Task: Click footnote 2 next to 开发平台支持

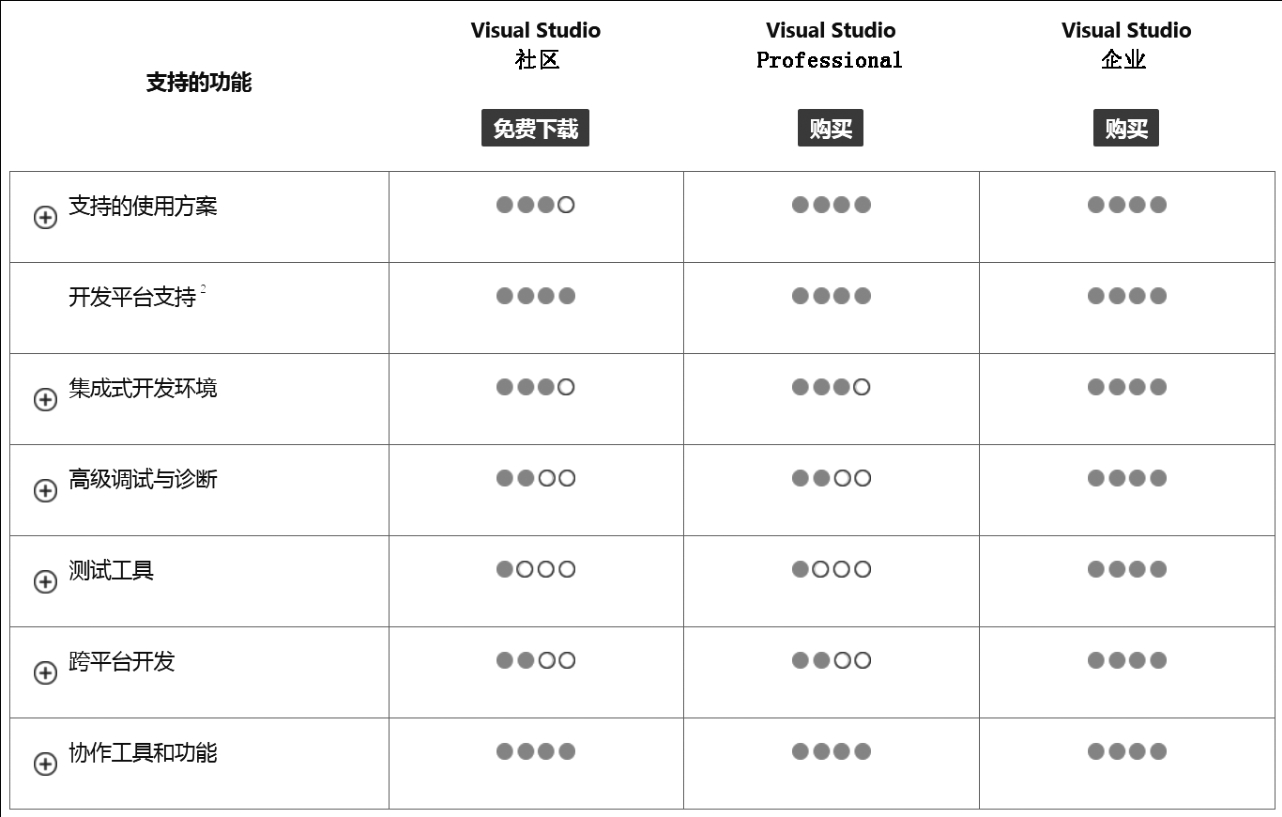Action: 203,289
